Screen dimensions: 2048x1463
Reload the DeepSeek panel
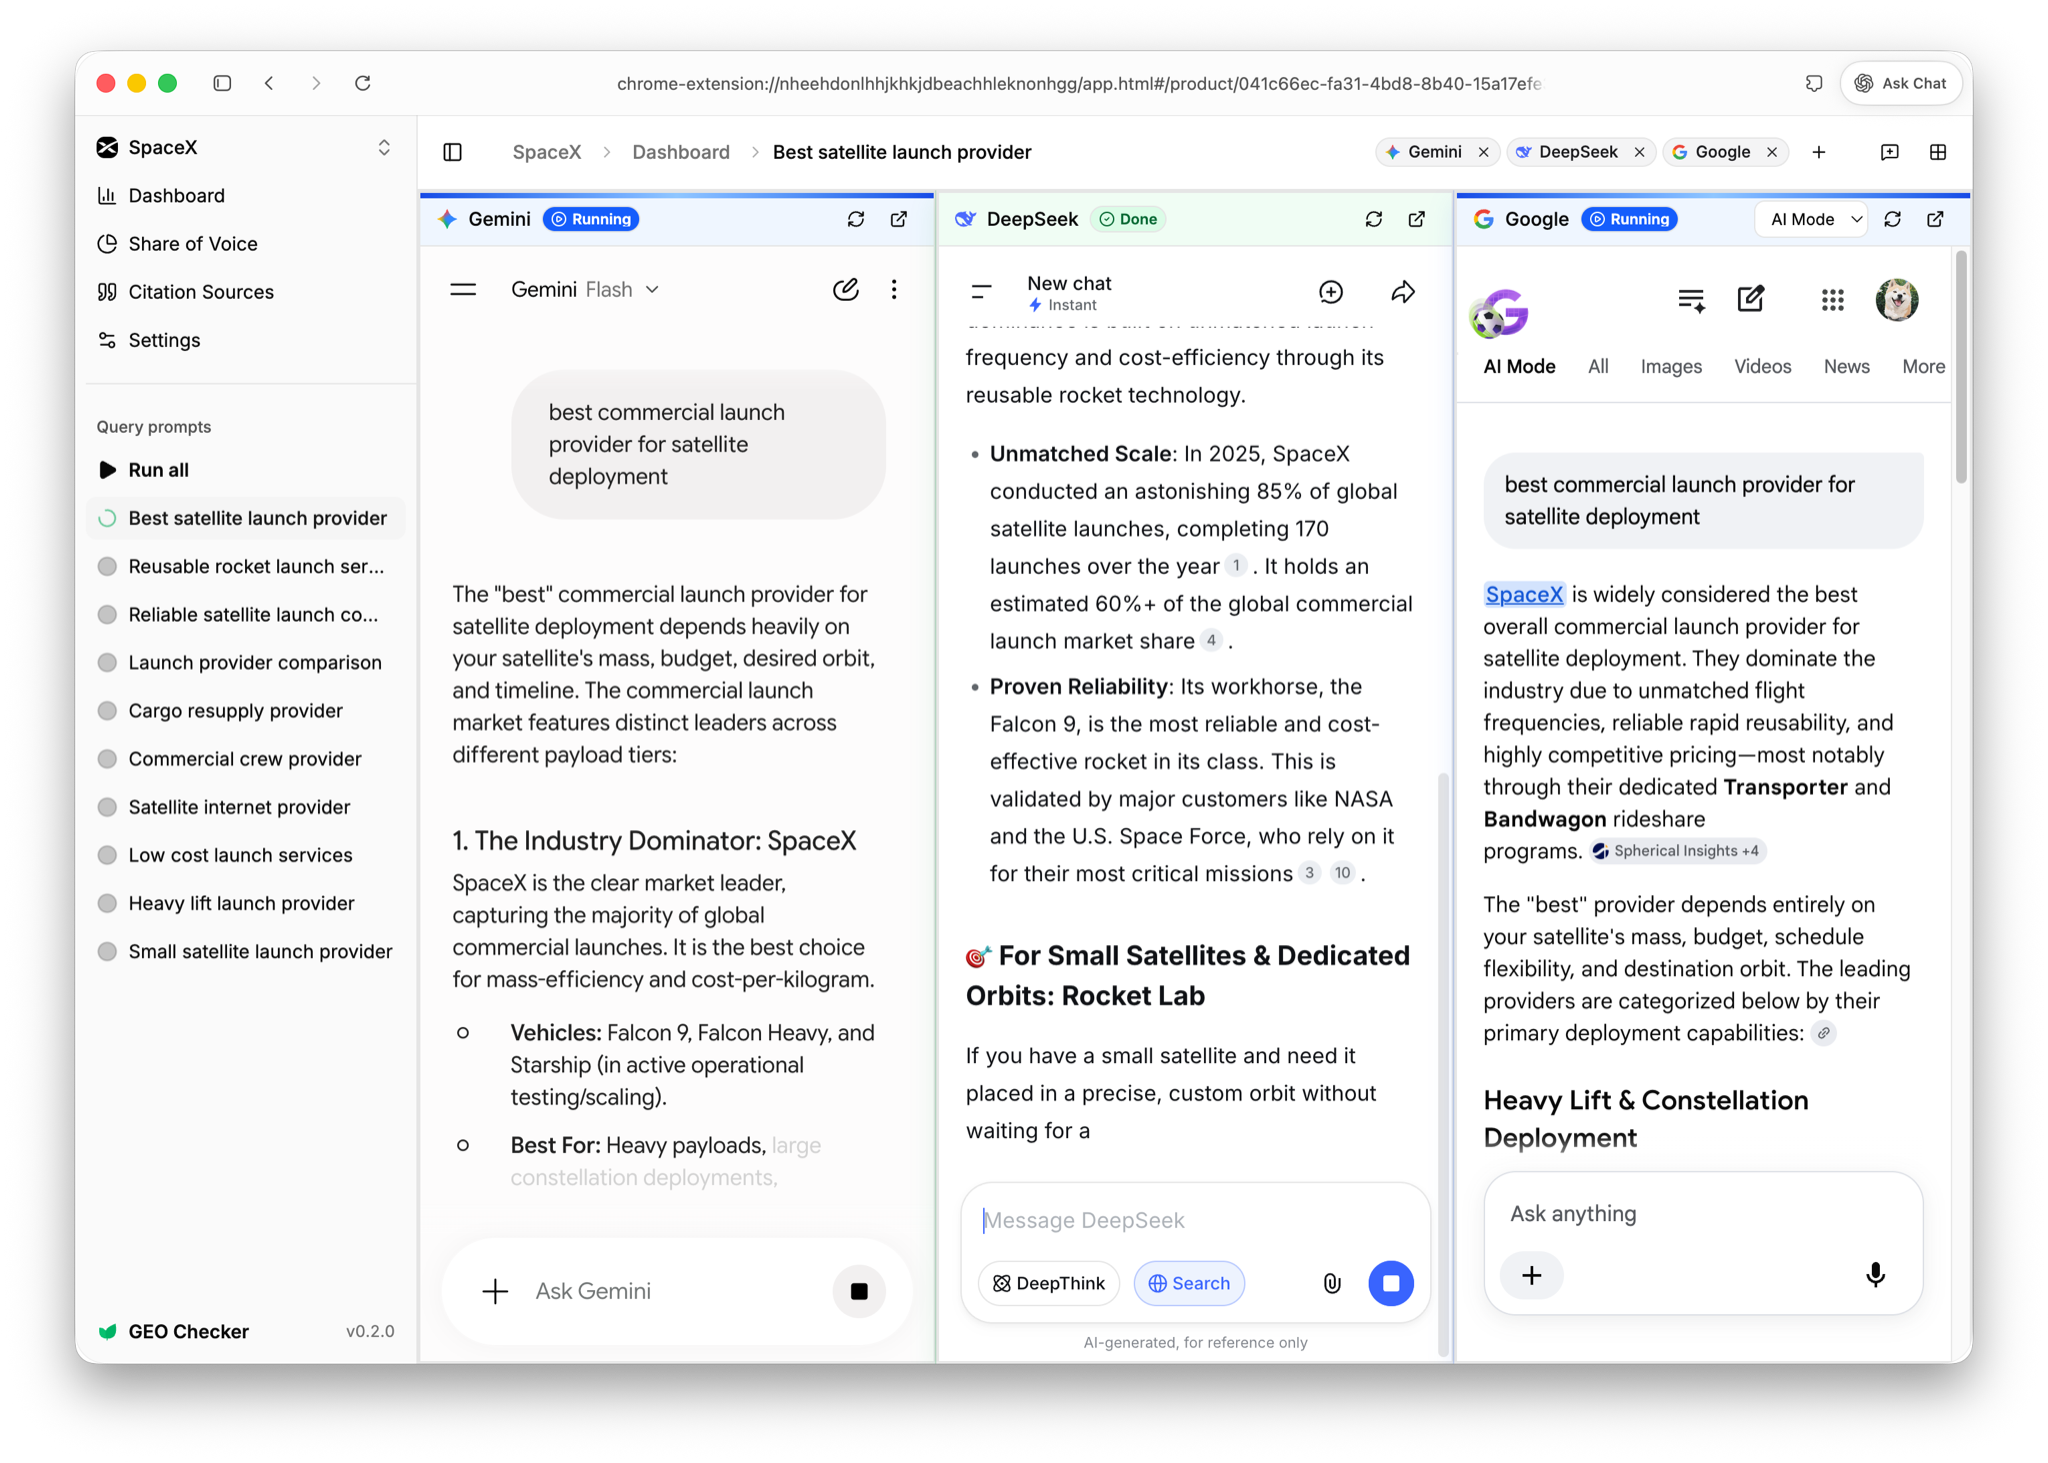click(1374, 219)
